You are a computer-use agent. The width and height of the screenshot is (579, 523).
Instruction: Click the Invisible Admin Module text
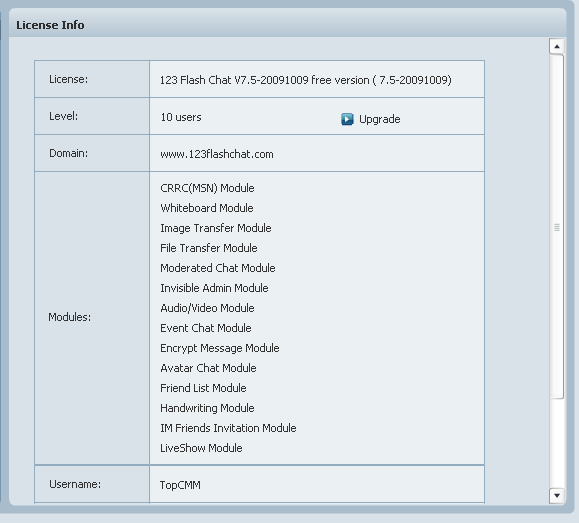(x=214, y=288)
